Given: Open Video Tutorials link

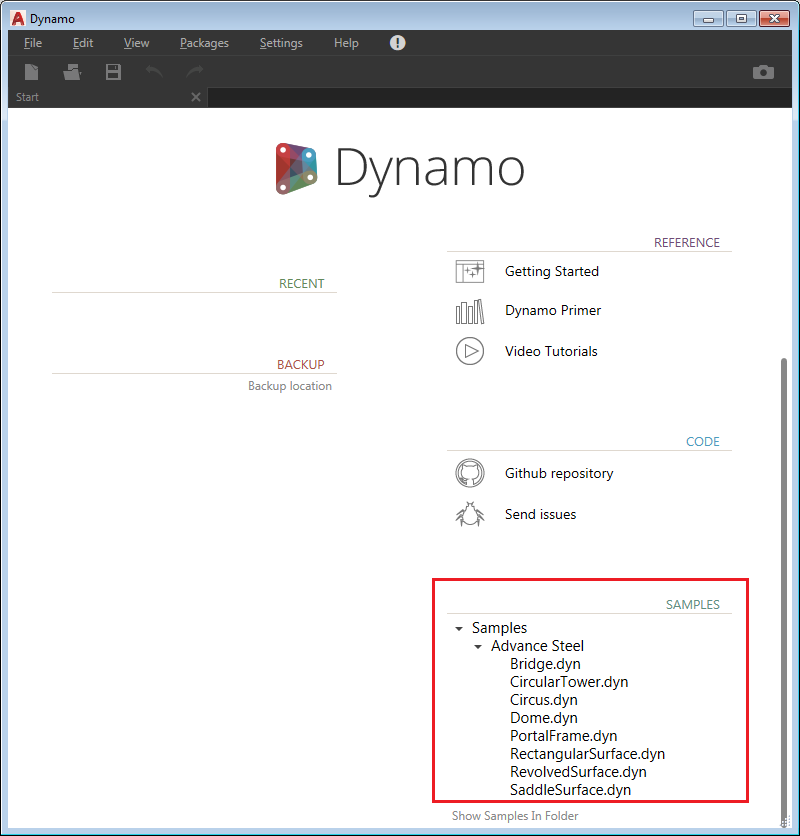Looking at the screenshot, I should coord(551,351).
